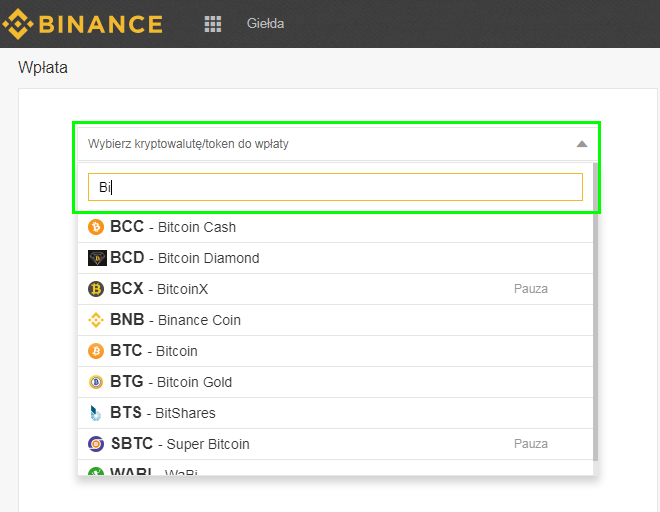This screenshot has width=660, height=512.
Task: Click the dropdown list scrollbar
Action: pyautogui.click(x=596, y=312)
